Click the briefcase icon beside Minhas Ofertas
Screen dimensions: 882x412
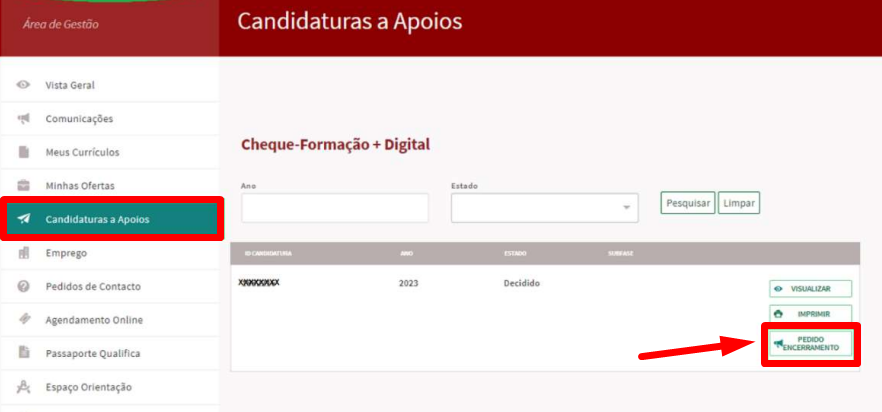point(24,186)
